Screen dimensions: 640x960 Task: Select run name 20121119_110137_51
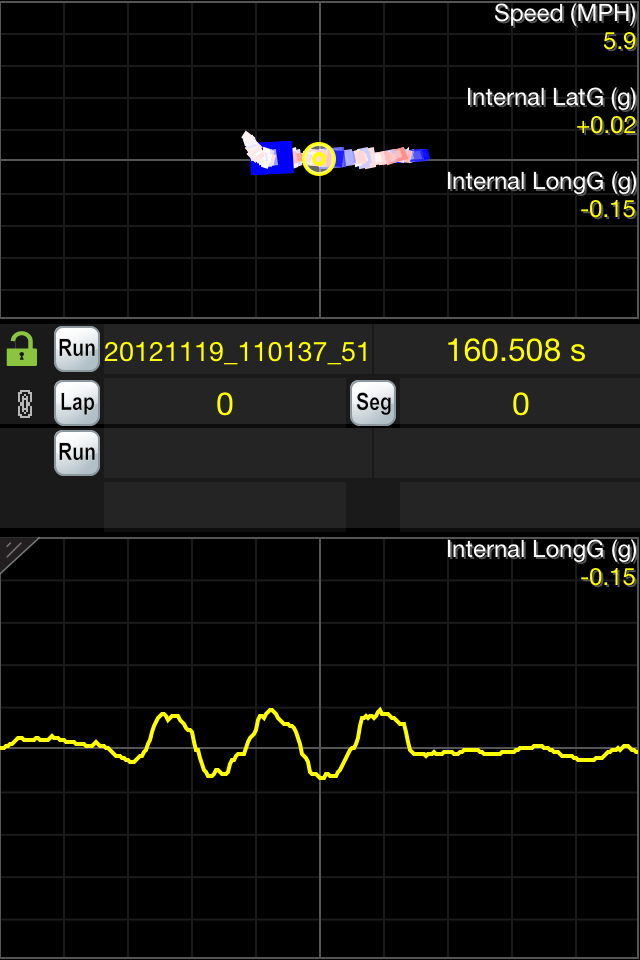[236, 351]
